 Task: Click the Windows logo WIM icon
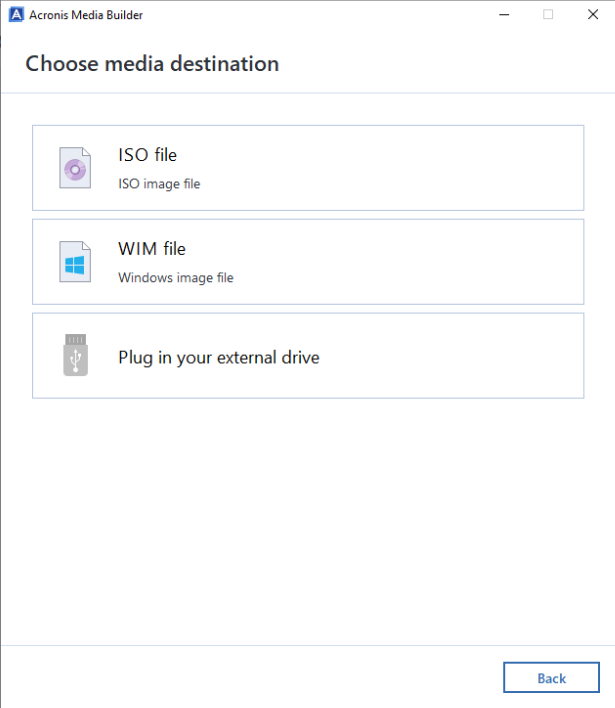tap(75, 262)
